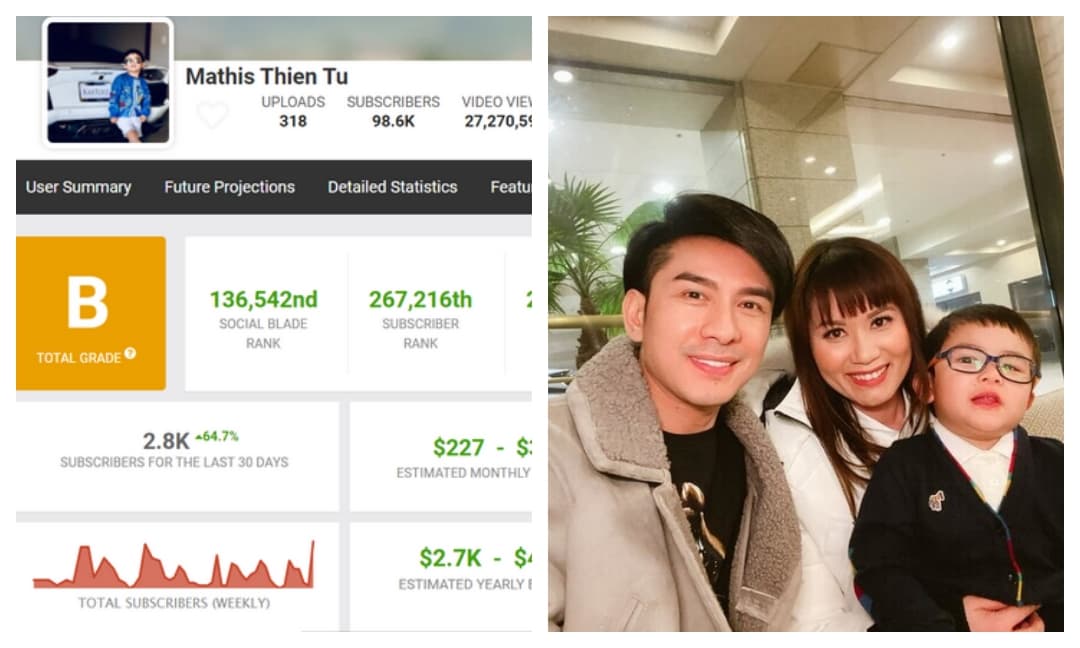1080x648 pixels.
Task: Click the Video Views number
Action: point(497,121)
